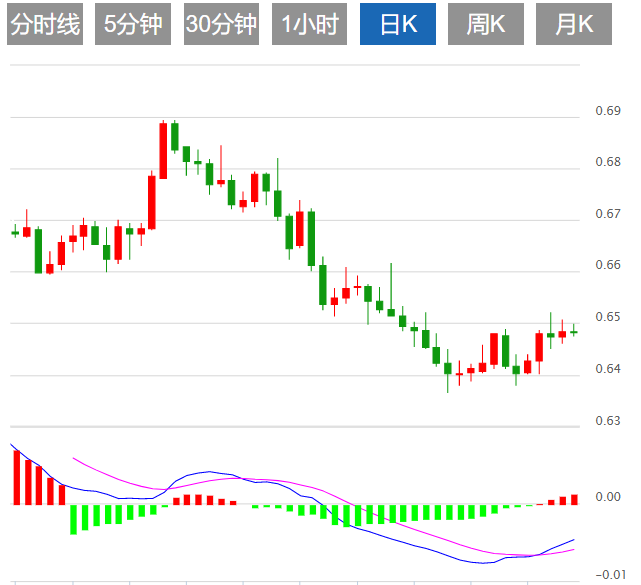Click the 0.66 price axis label
The image size is (641, 585).
coord(608,265)
